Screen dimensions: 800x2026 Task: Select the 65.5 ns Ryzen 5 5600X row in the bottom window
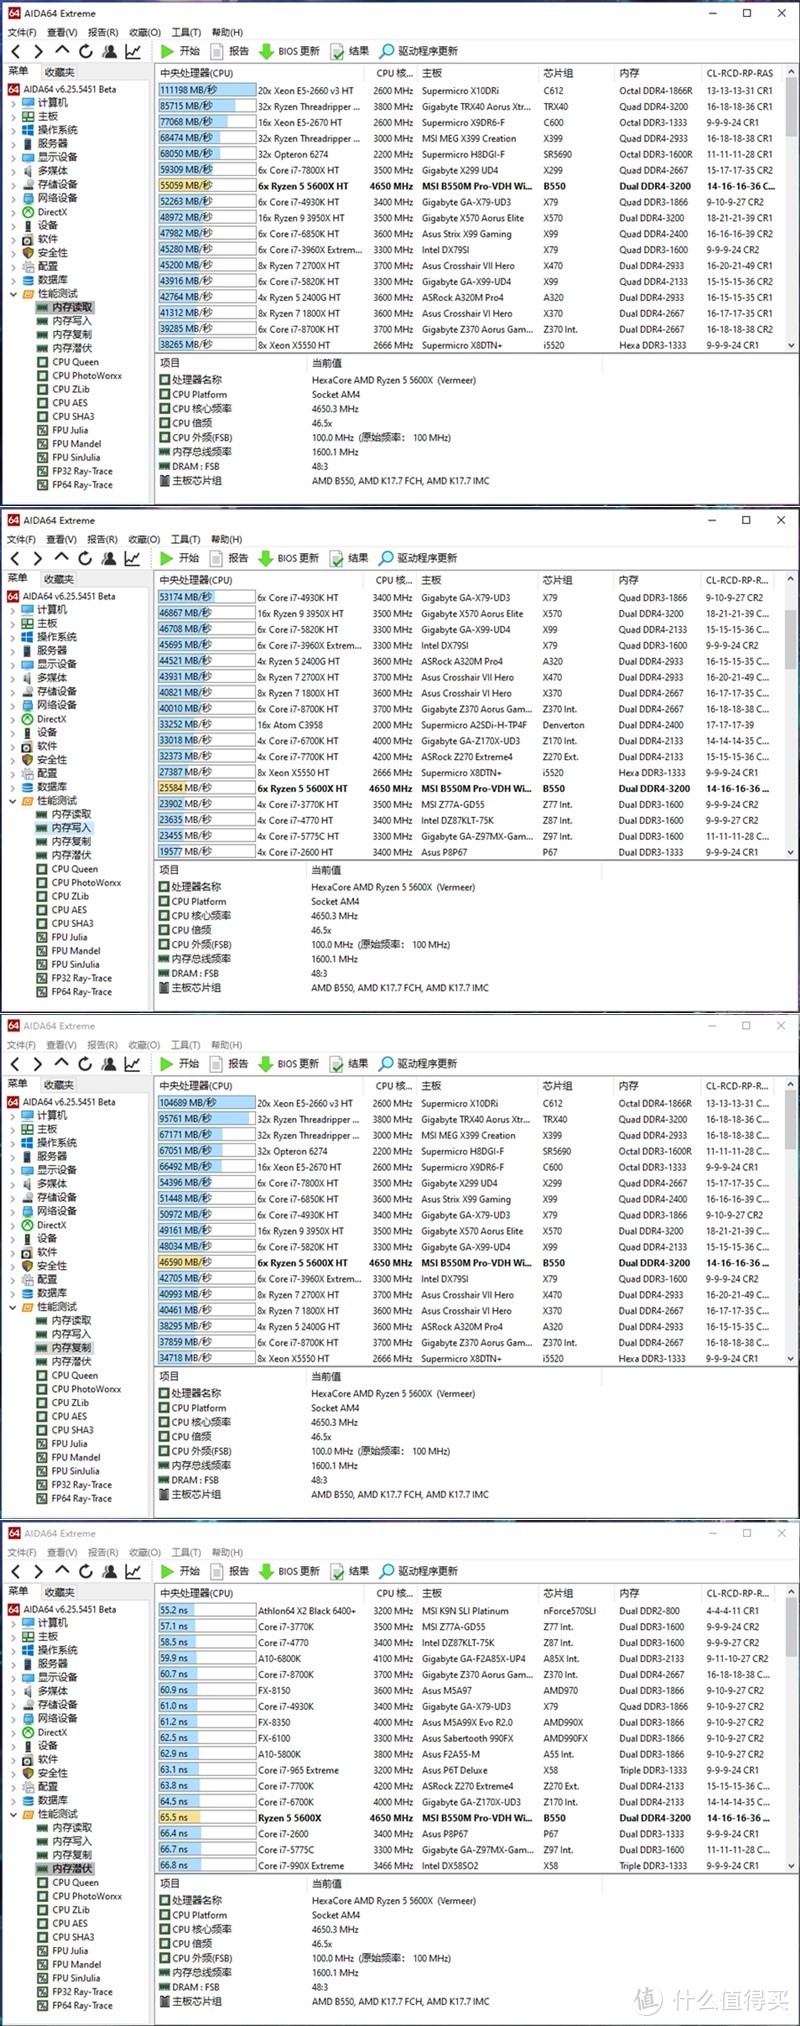click(x=471, y=1818)
